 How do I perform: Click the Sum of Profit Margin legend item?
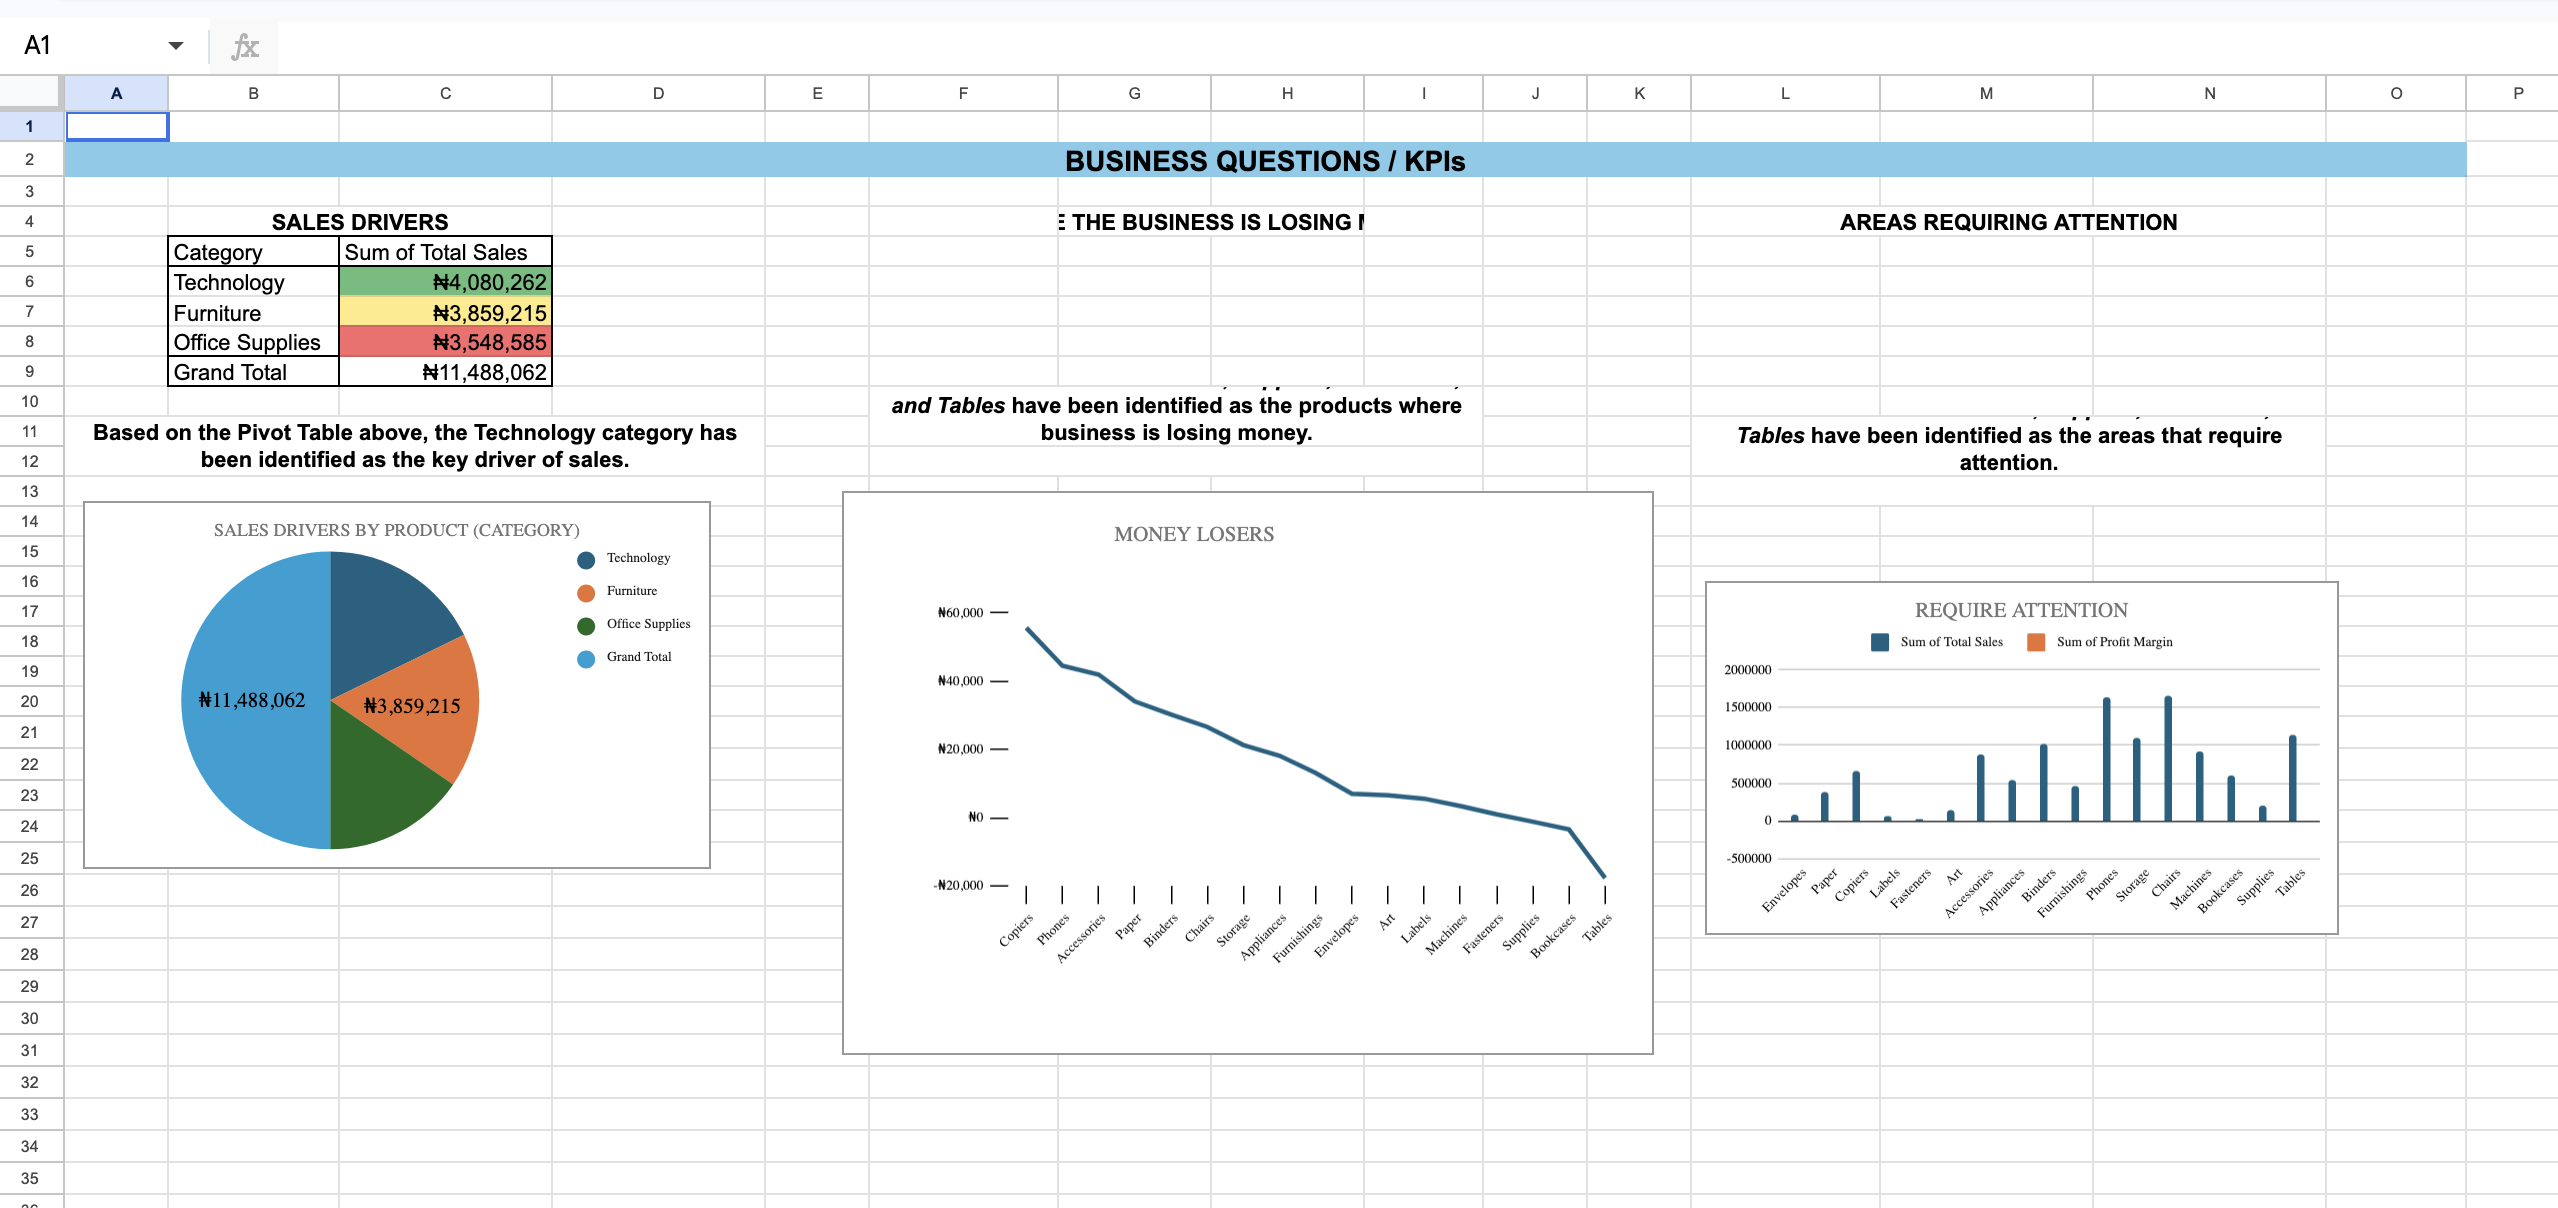(2100, 642)
